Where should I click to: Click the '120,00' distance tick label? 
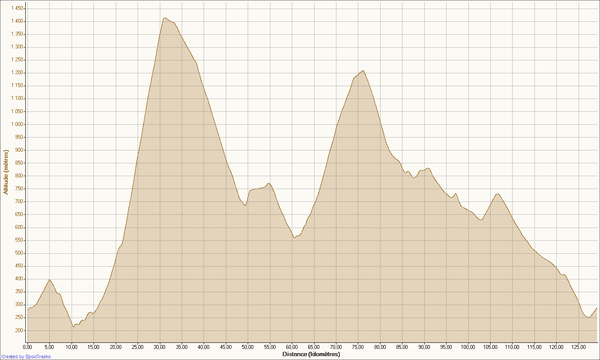[556, 347]
